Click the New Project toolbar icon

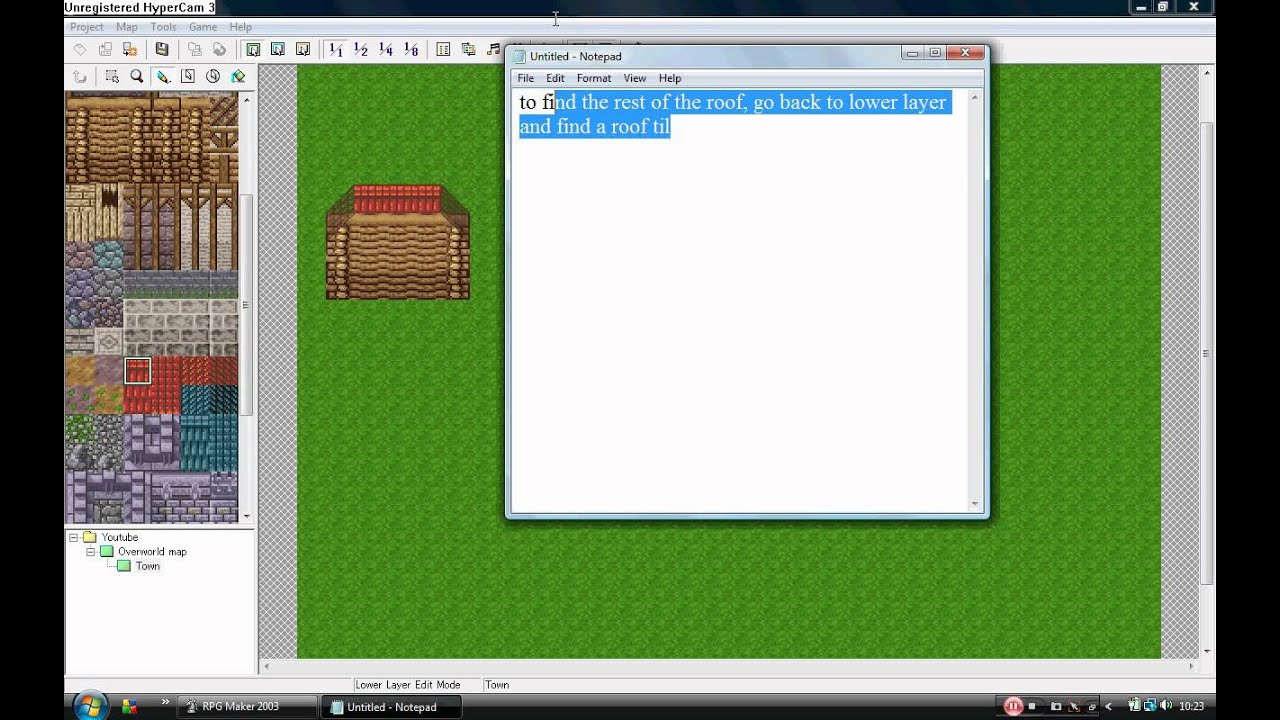point(80,49)
